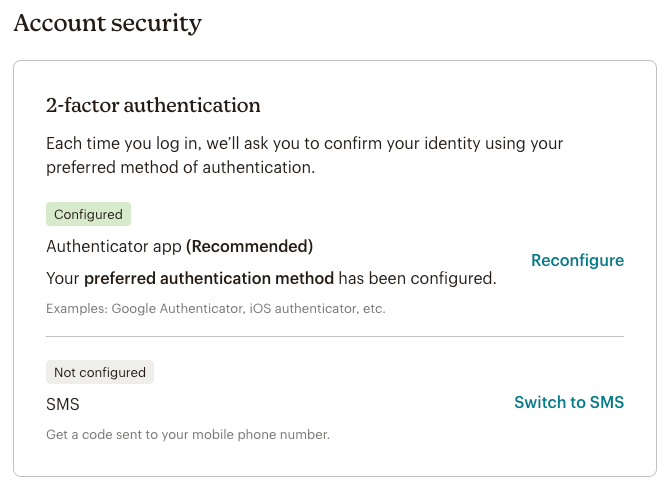Viewport: 664px width, 490px height.
Task: Click the 2-factor authentication section heading
Action: [153, 105]
